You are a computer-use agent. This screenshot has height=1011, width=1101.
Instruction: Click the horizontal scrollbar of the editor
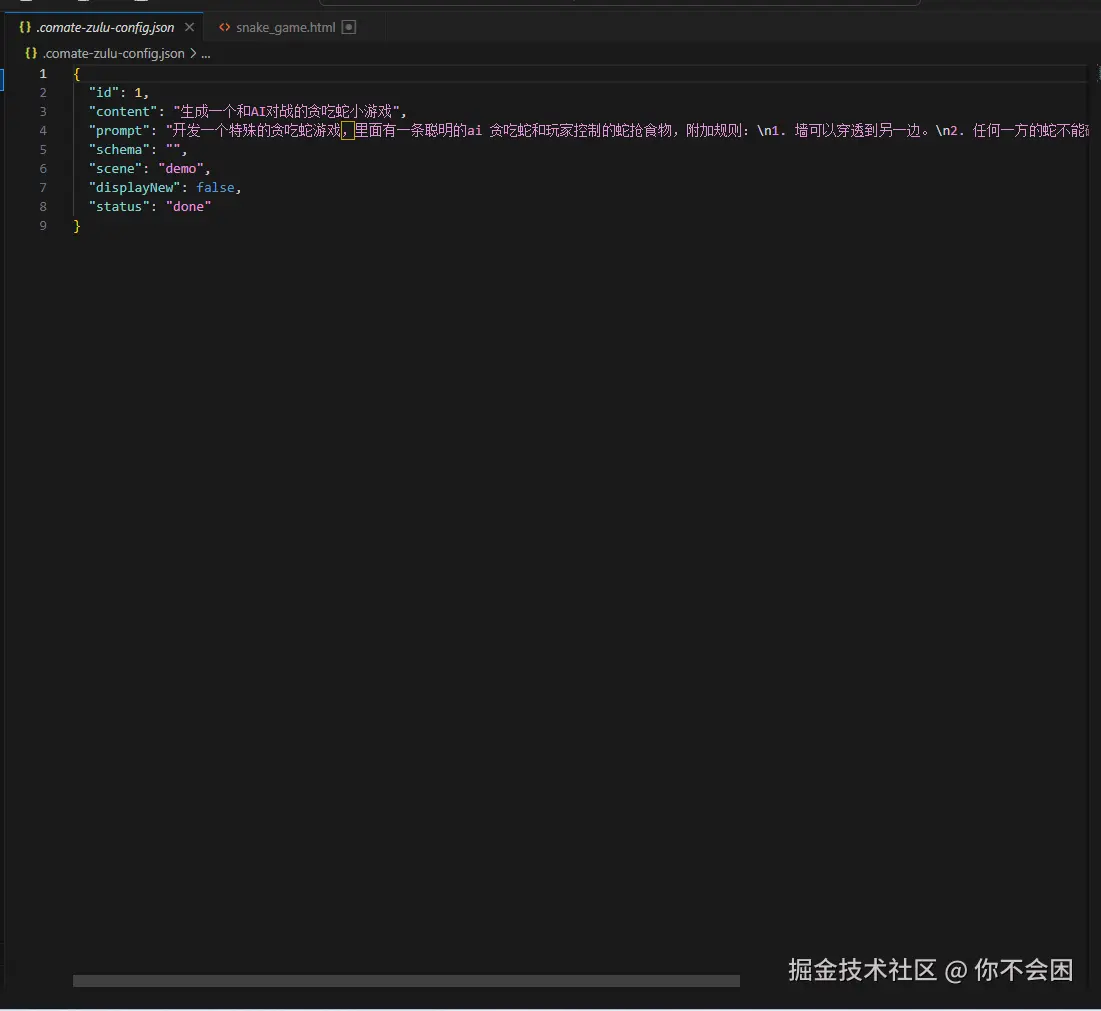pyautogui.click(x=406, y=981)
